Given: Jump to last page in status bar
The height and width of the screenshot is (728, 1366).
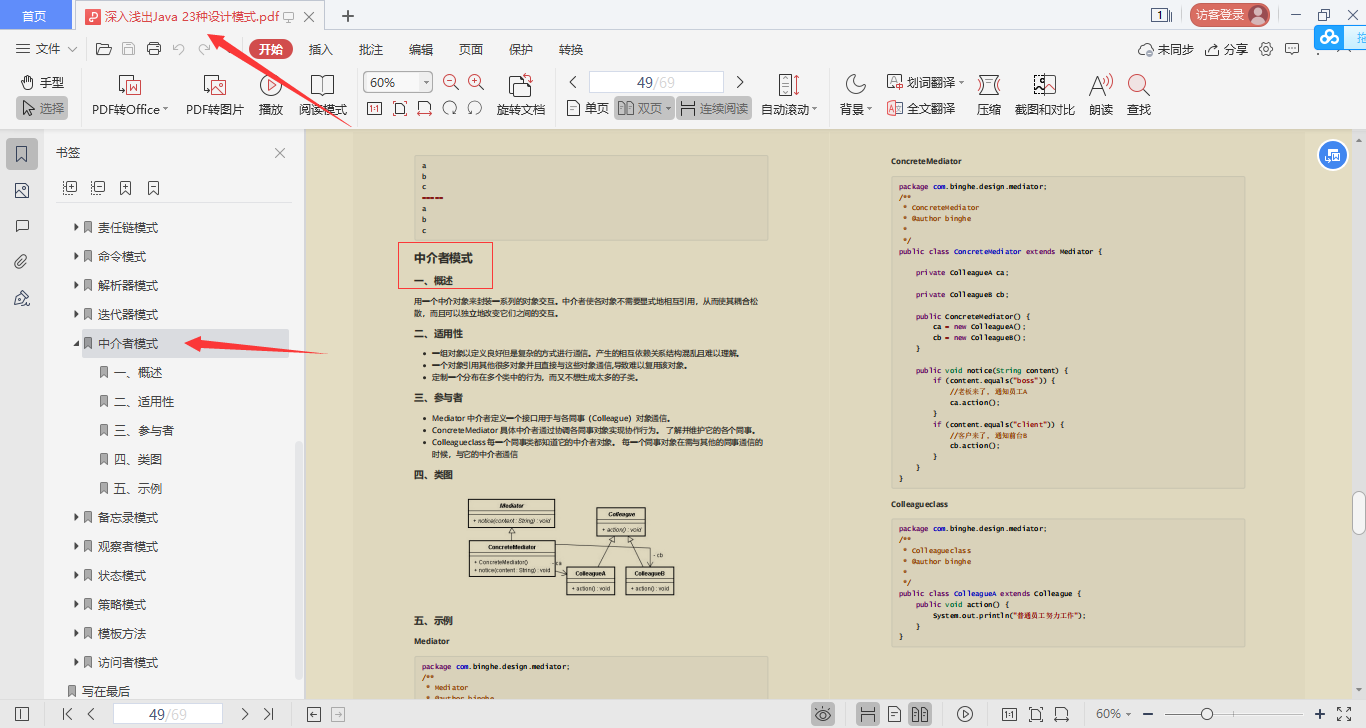Looking at the screenshot, I should coord(268,714).
